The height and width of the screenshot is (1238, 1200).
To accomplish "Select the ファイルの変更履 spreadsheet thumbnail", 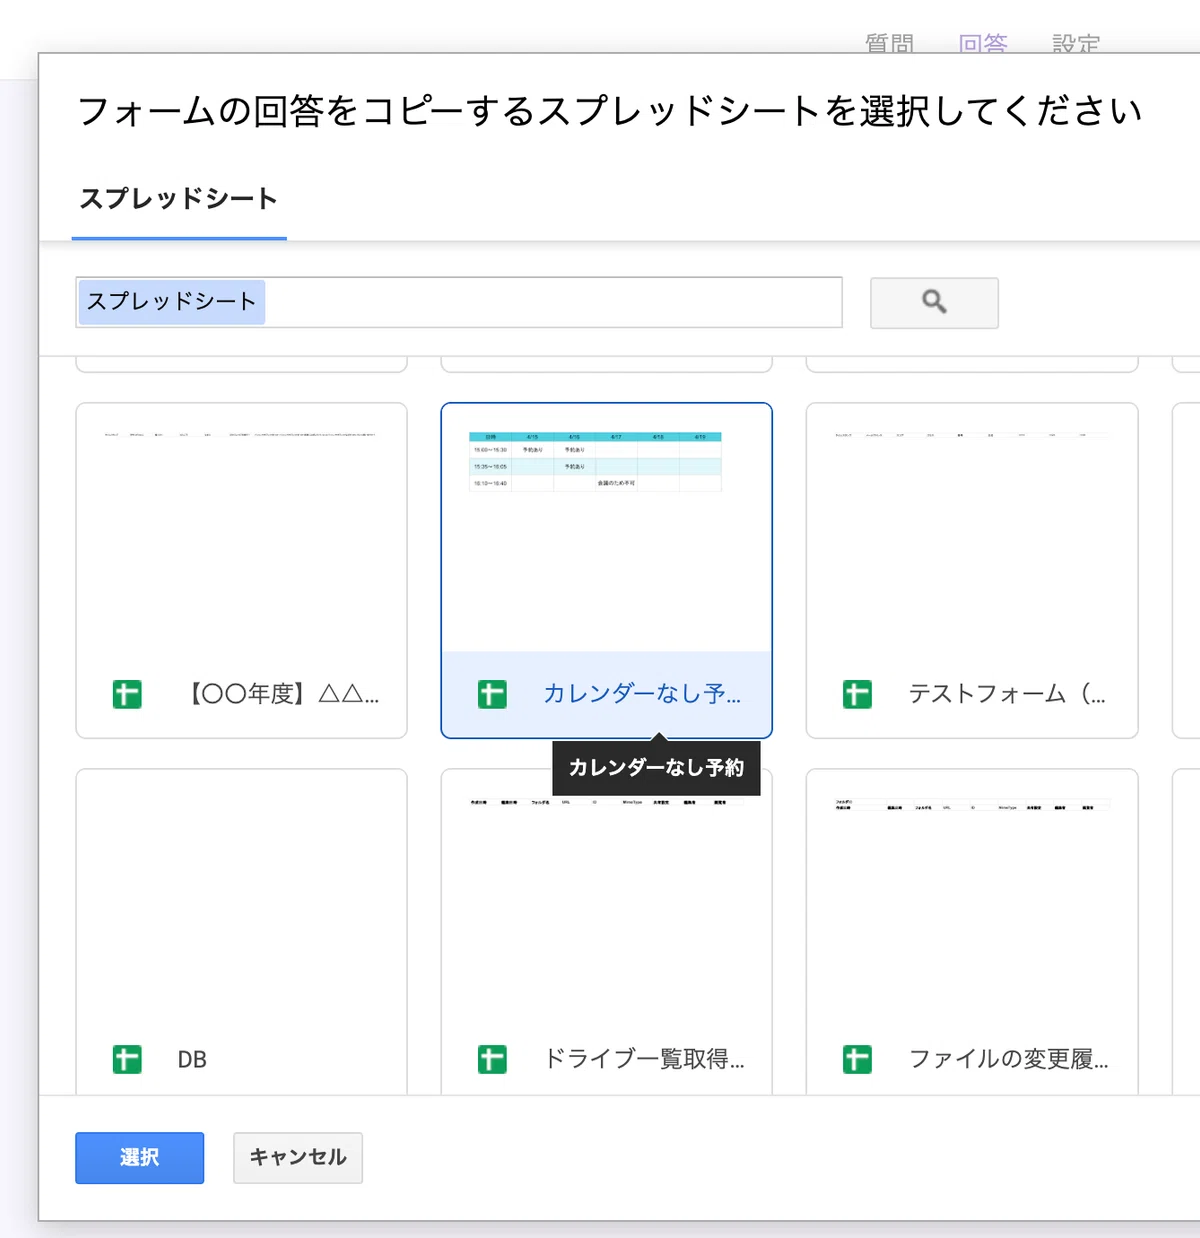I will point(972,932).
